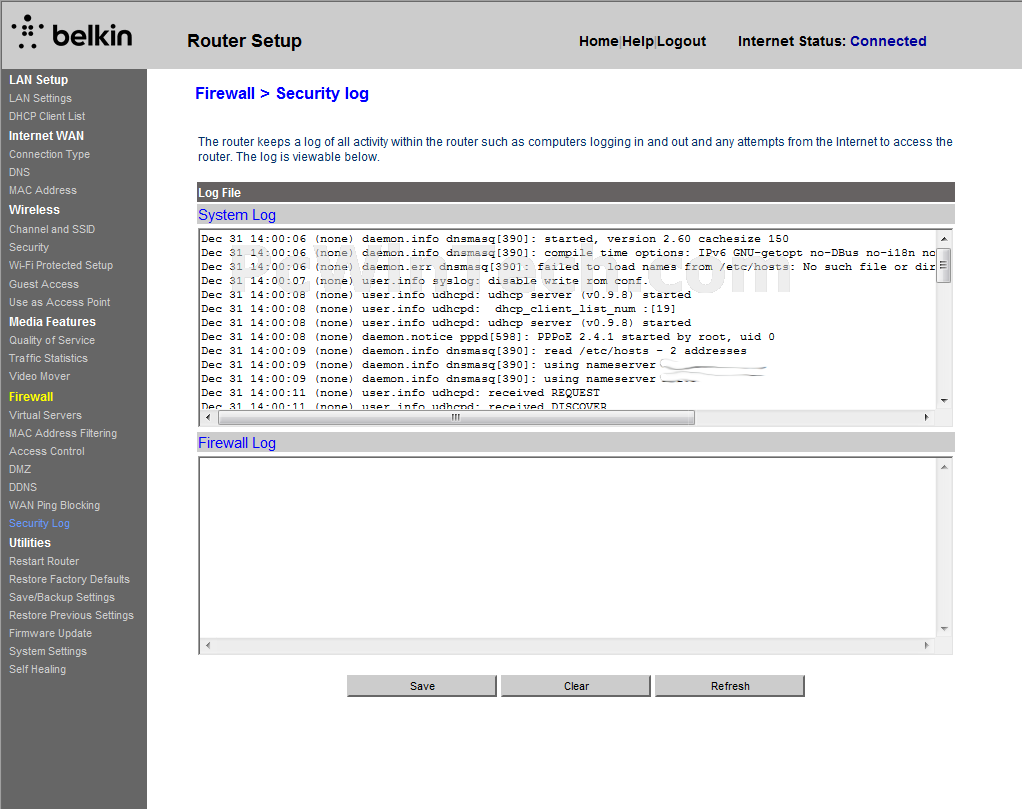The width and height of the screenshot is (1022, 809).
Task: Click the Media Features heading
Action: pos(52,322)
